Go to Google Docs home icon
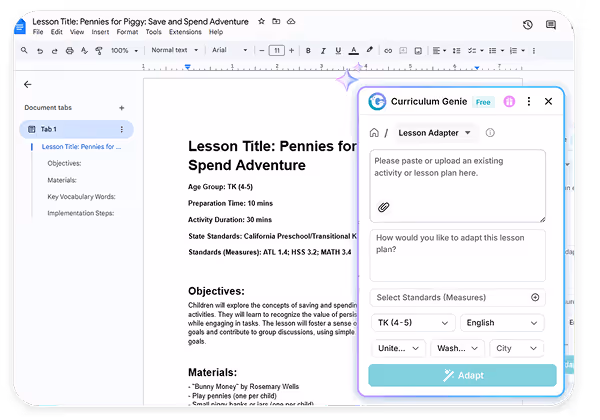This screenshot has height=420, width=600. [x=20, y=26]
